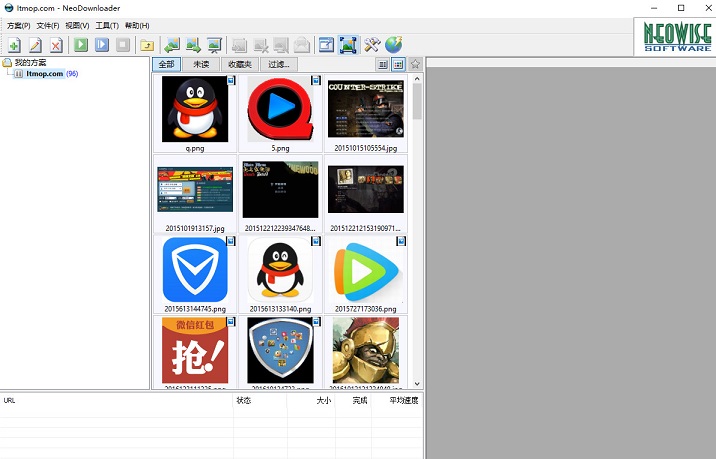Open the 帮助(H) menu
Image resolution: width=716 pixels, height=459 pixels.
click(x=137, y=26)
